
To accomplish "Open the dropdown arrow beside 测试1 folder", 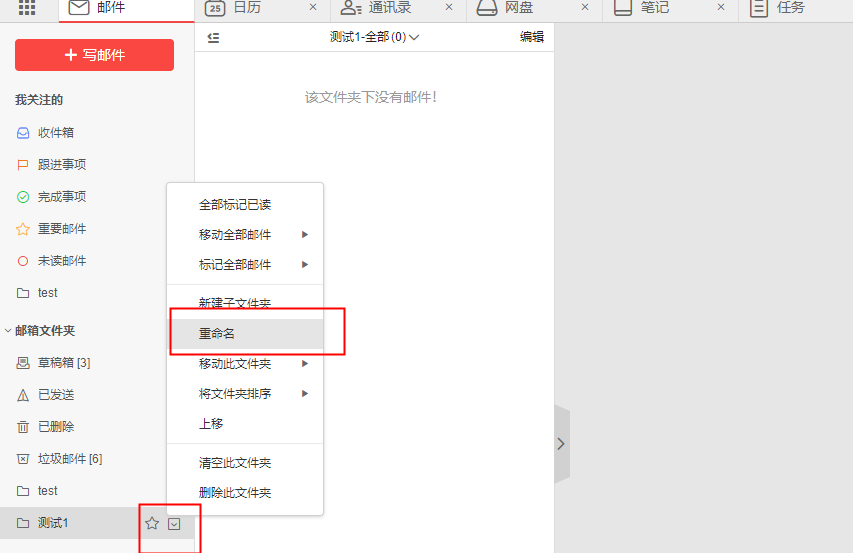I will pos(175,523).
